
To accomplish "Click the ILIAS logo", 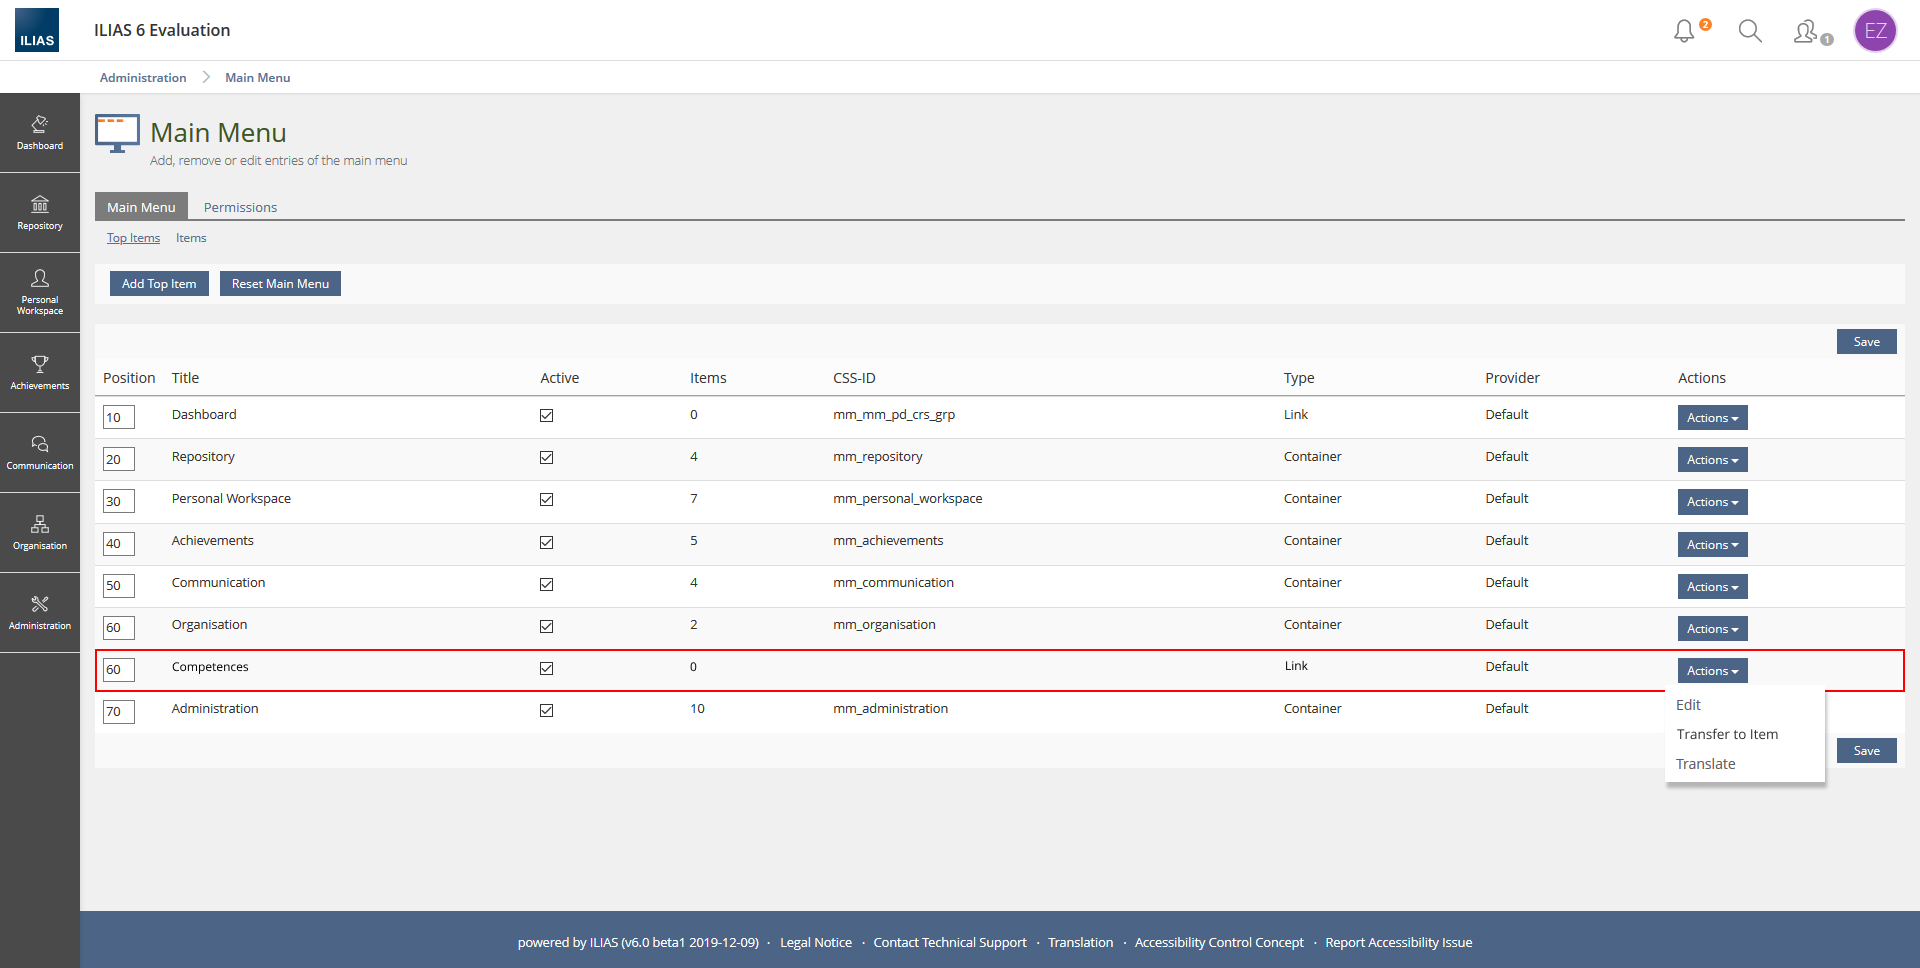I will [x=37, y=30].
